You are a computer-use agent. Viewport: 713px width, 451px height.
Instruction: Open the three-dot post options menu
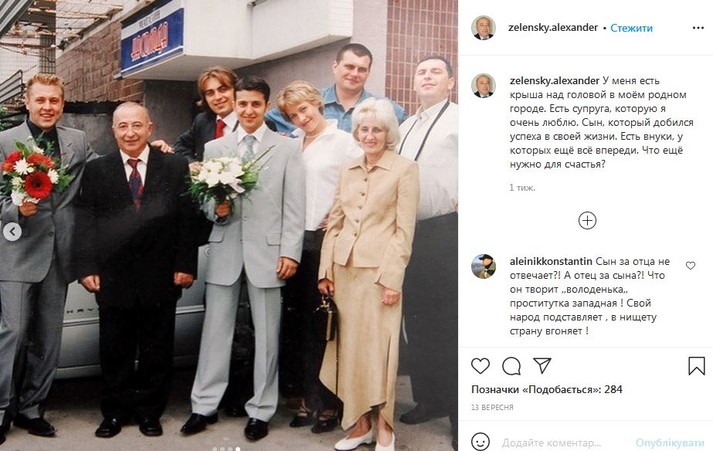click(x=698, y=28)
